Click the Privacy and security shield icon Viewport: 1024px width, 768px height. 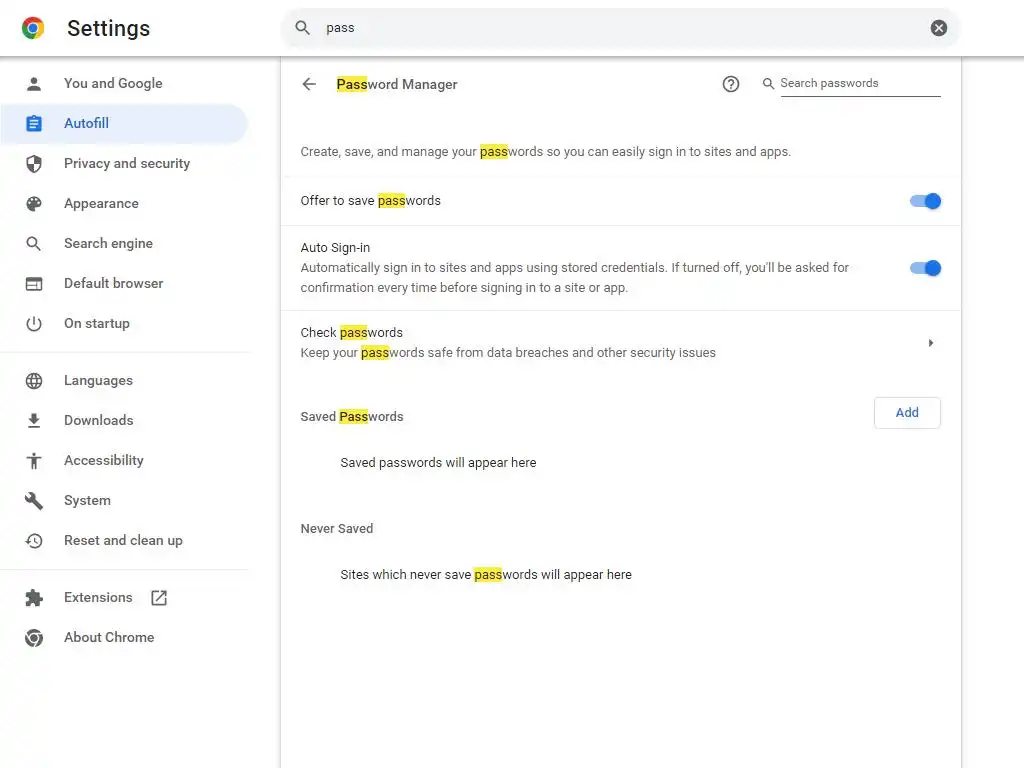(x=34, y=163)
